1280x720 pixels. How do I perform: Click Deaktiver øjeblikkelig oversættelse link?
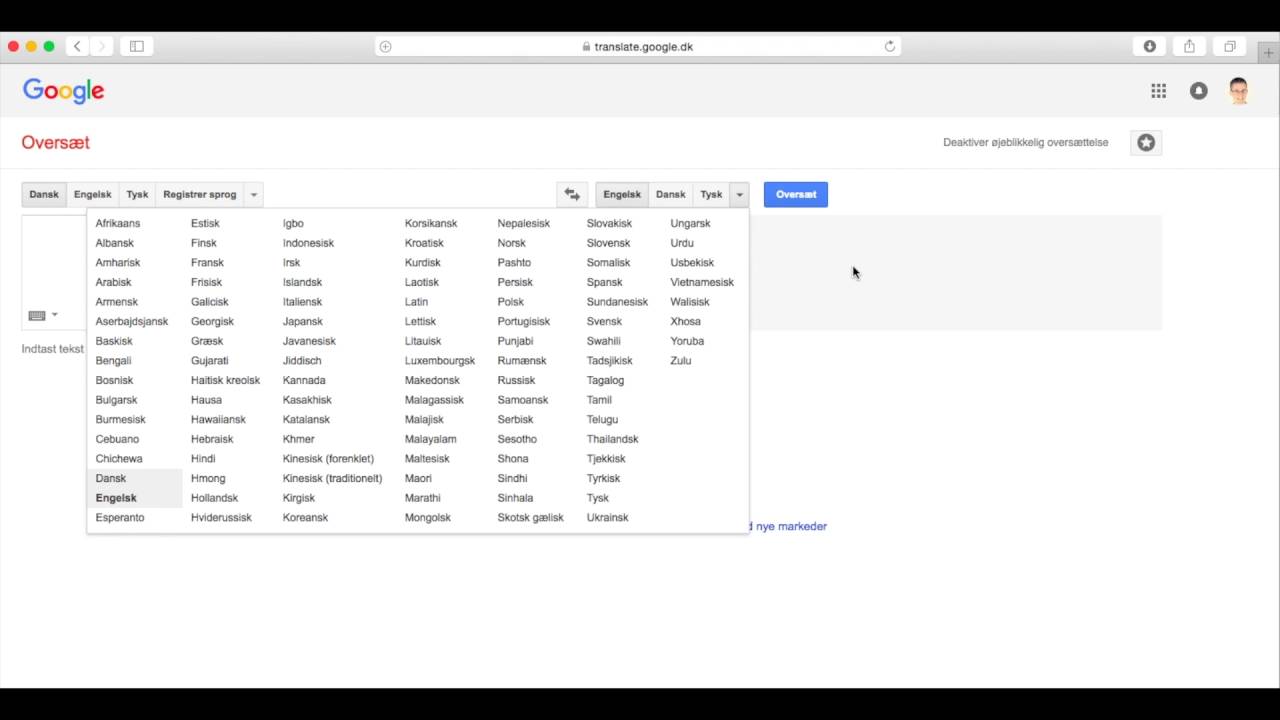1025,142
